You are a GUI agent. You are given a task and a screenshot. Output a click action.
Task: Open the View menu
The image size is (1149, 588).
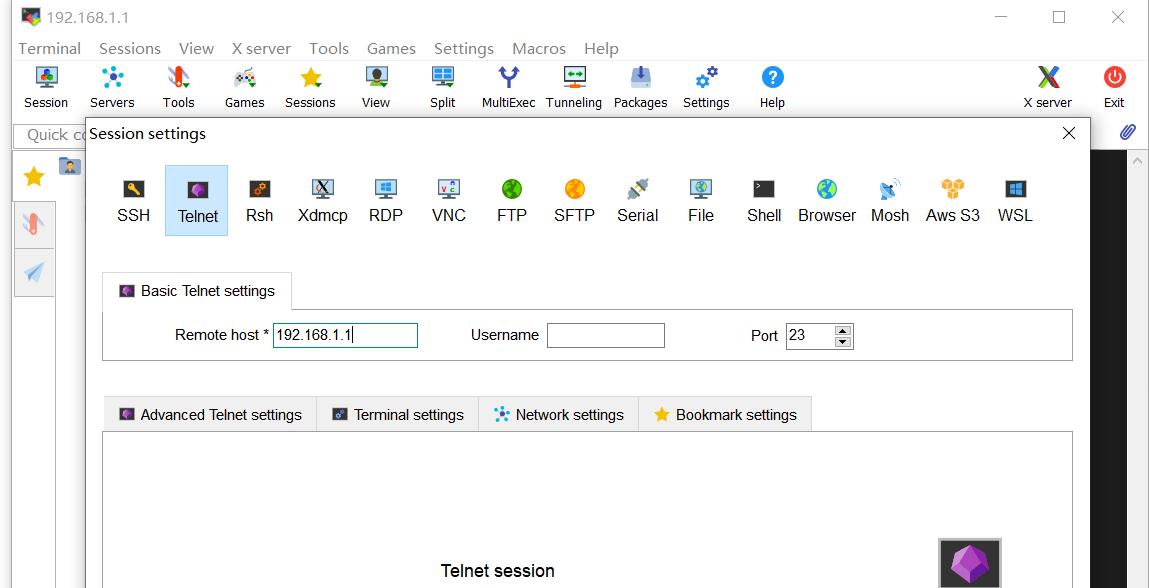[x=196, y=48]
